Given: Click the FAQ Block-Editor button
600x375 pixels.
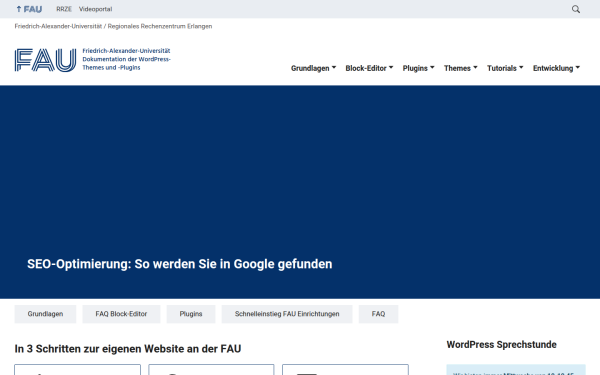Looking at the screenshot, I should pyautogui.click(x=121, y=314).
